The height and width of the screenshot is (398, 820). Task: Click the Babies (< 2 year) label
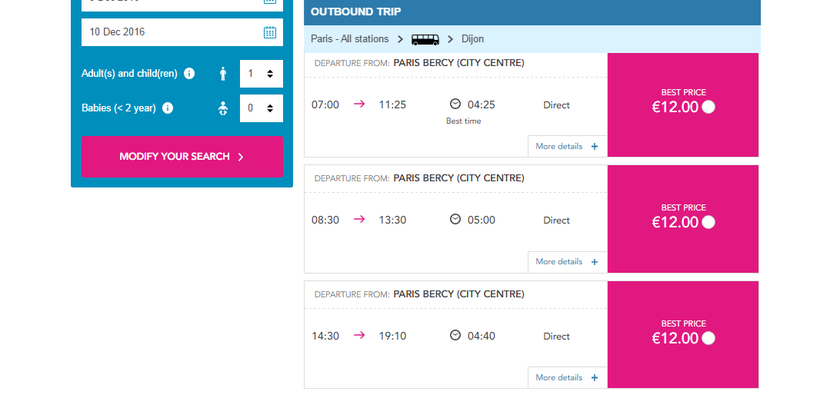pyautogui.click(x=119, y=108)
